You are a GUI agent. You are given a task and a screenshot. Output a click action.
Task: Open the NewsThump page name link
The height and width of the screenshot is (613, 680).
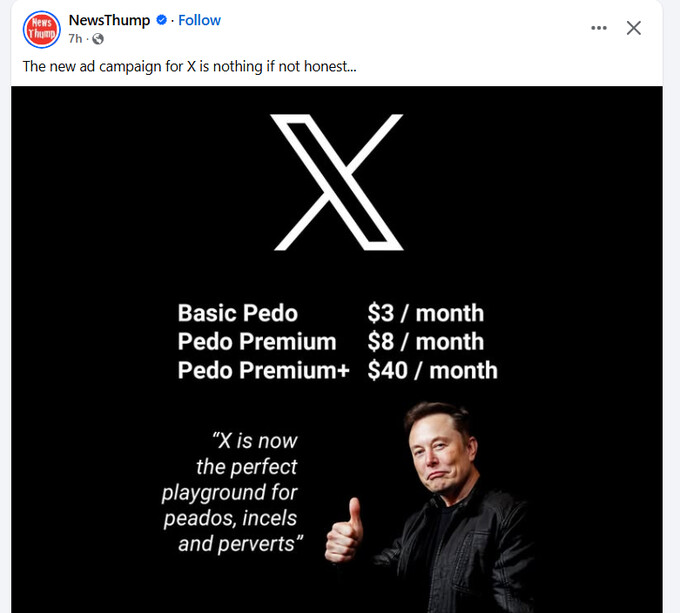click(x=109, y=20)
